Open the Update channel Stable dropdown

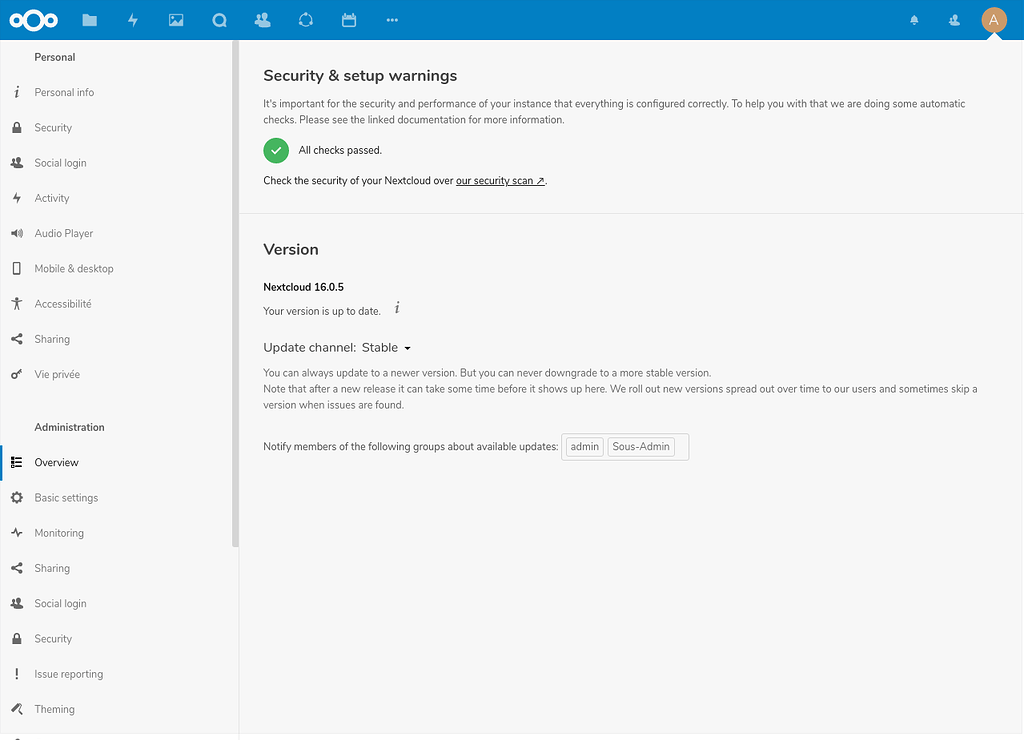[387, 348]
